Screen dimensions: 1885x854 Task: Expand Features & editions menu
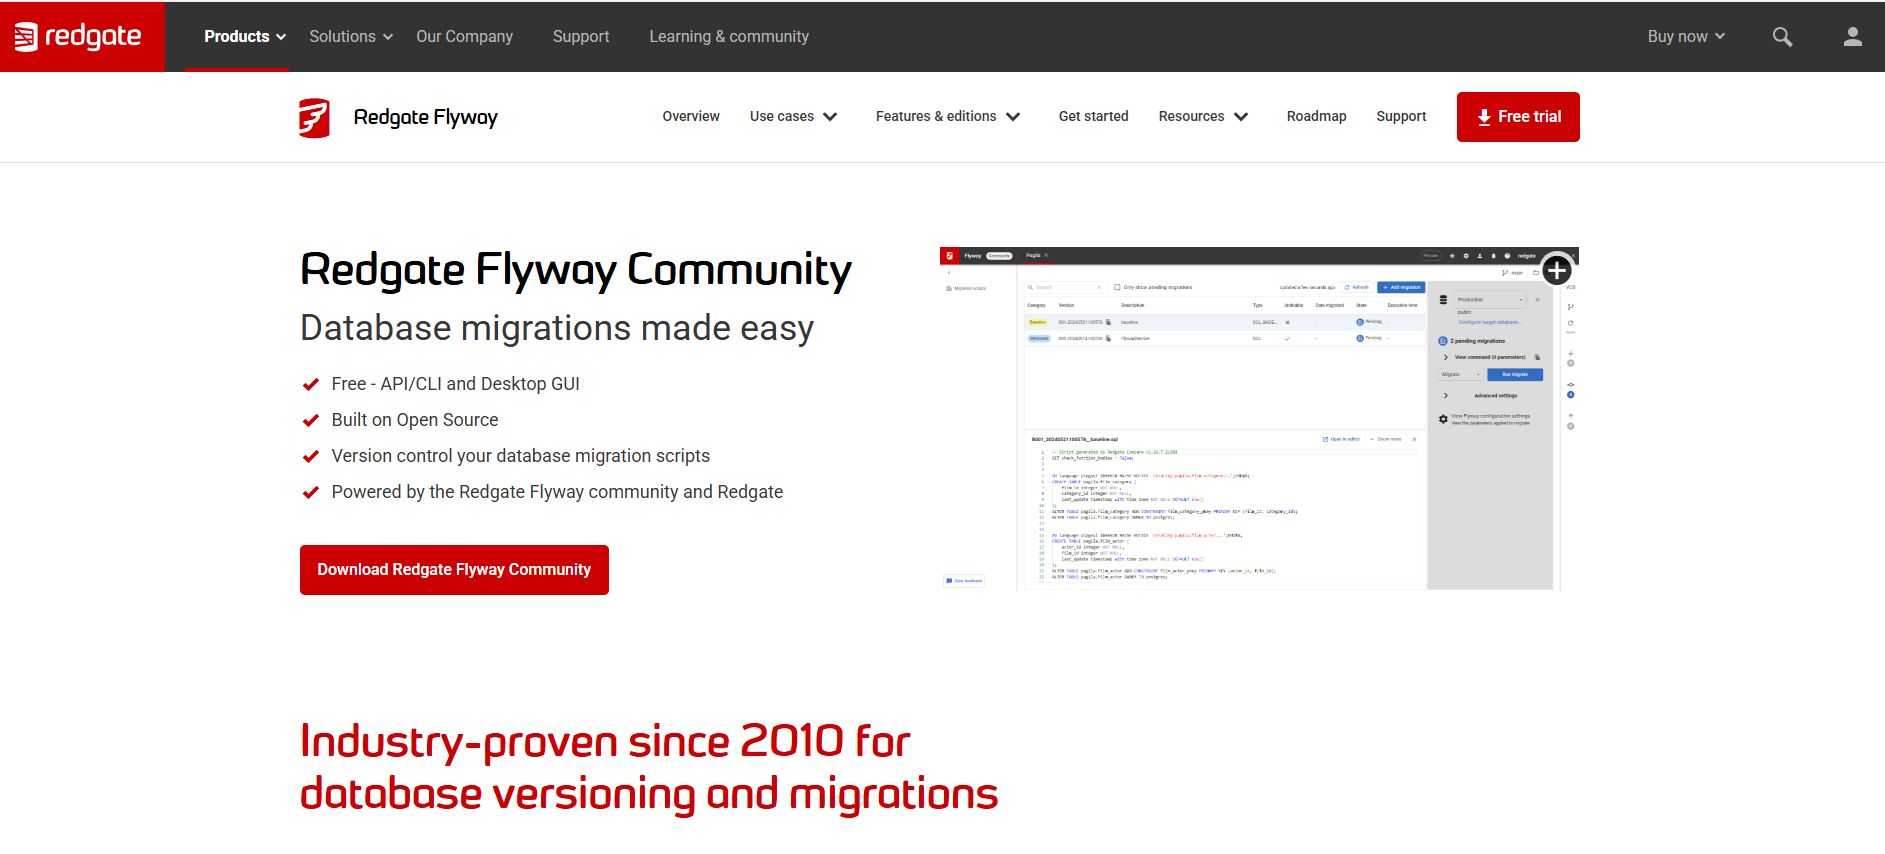click(947, 116)
